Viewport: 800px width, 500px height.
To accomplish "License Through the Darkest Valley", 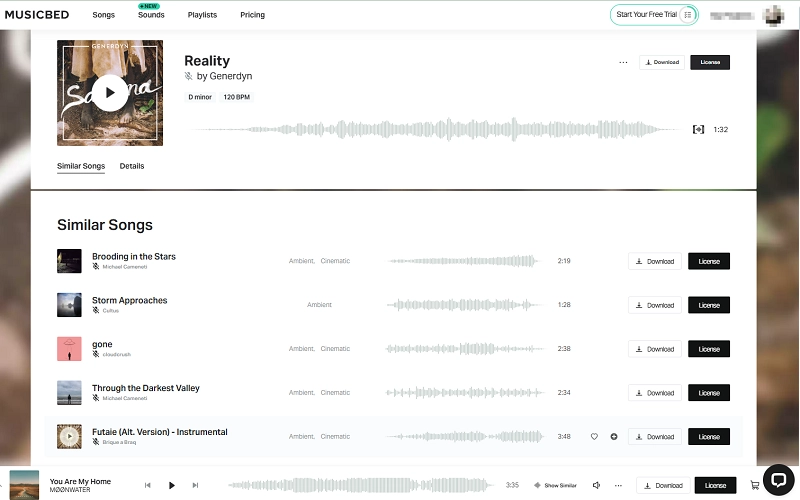I will click(709, 393).
